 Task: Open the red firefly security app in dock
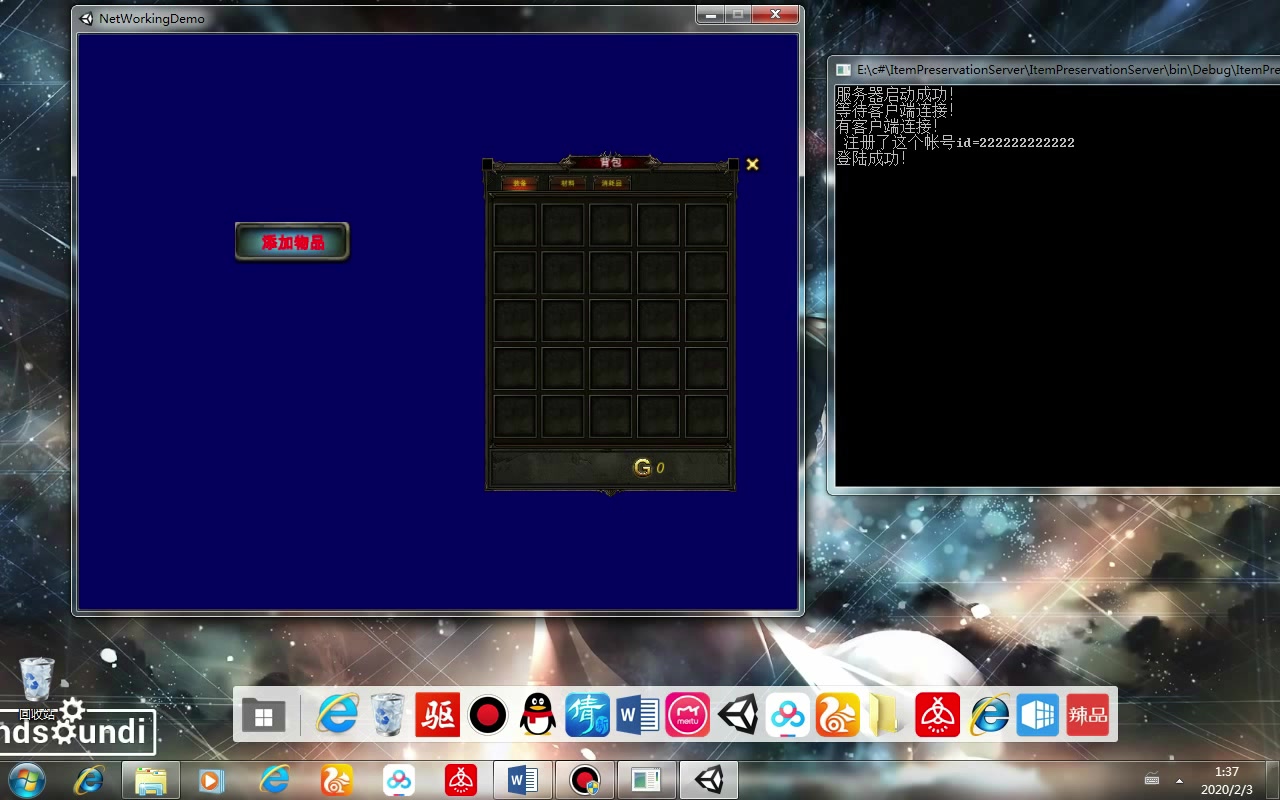(x=937, y=715)
